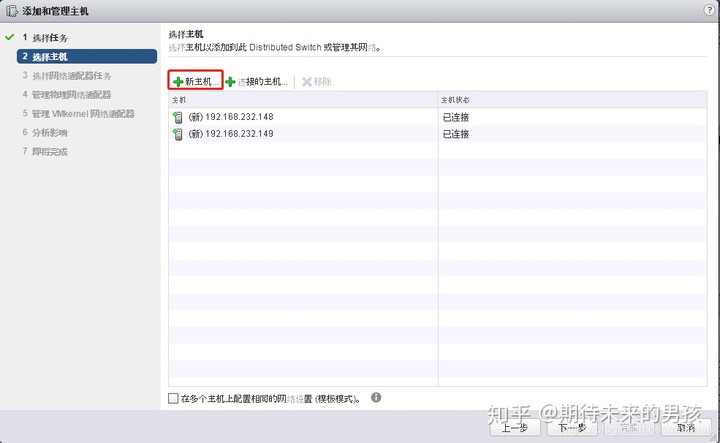Click the green plus icon for 迁移的主机
Image resolution: width=720 pixels, height=443 pixels.
click(x=231, y=82)
